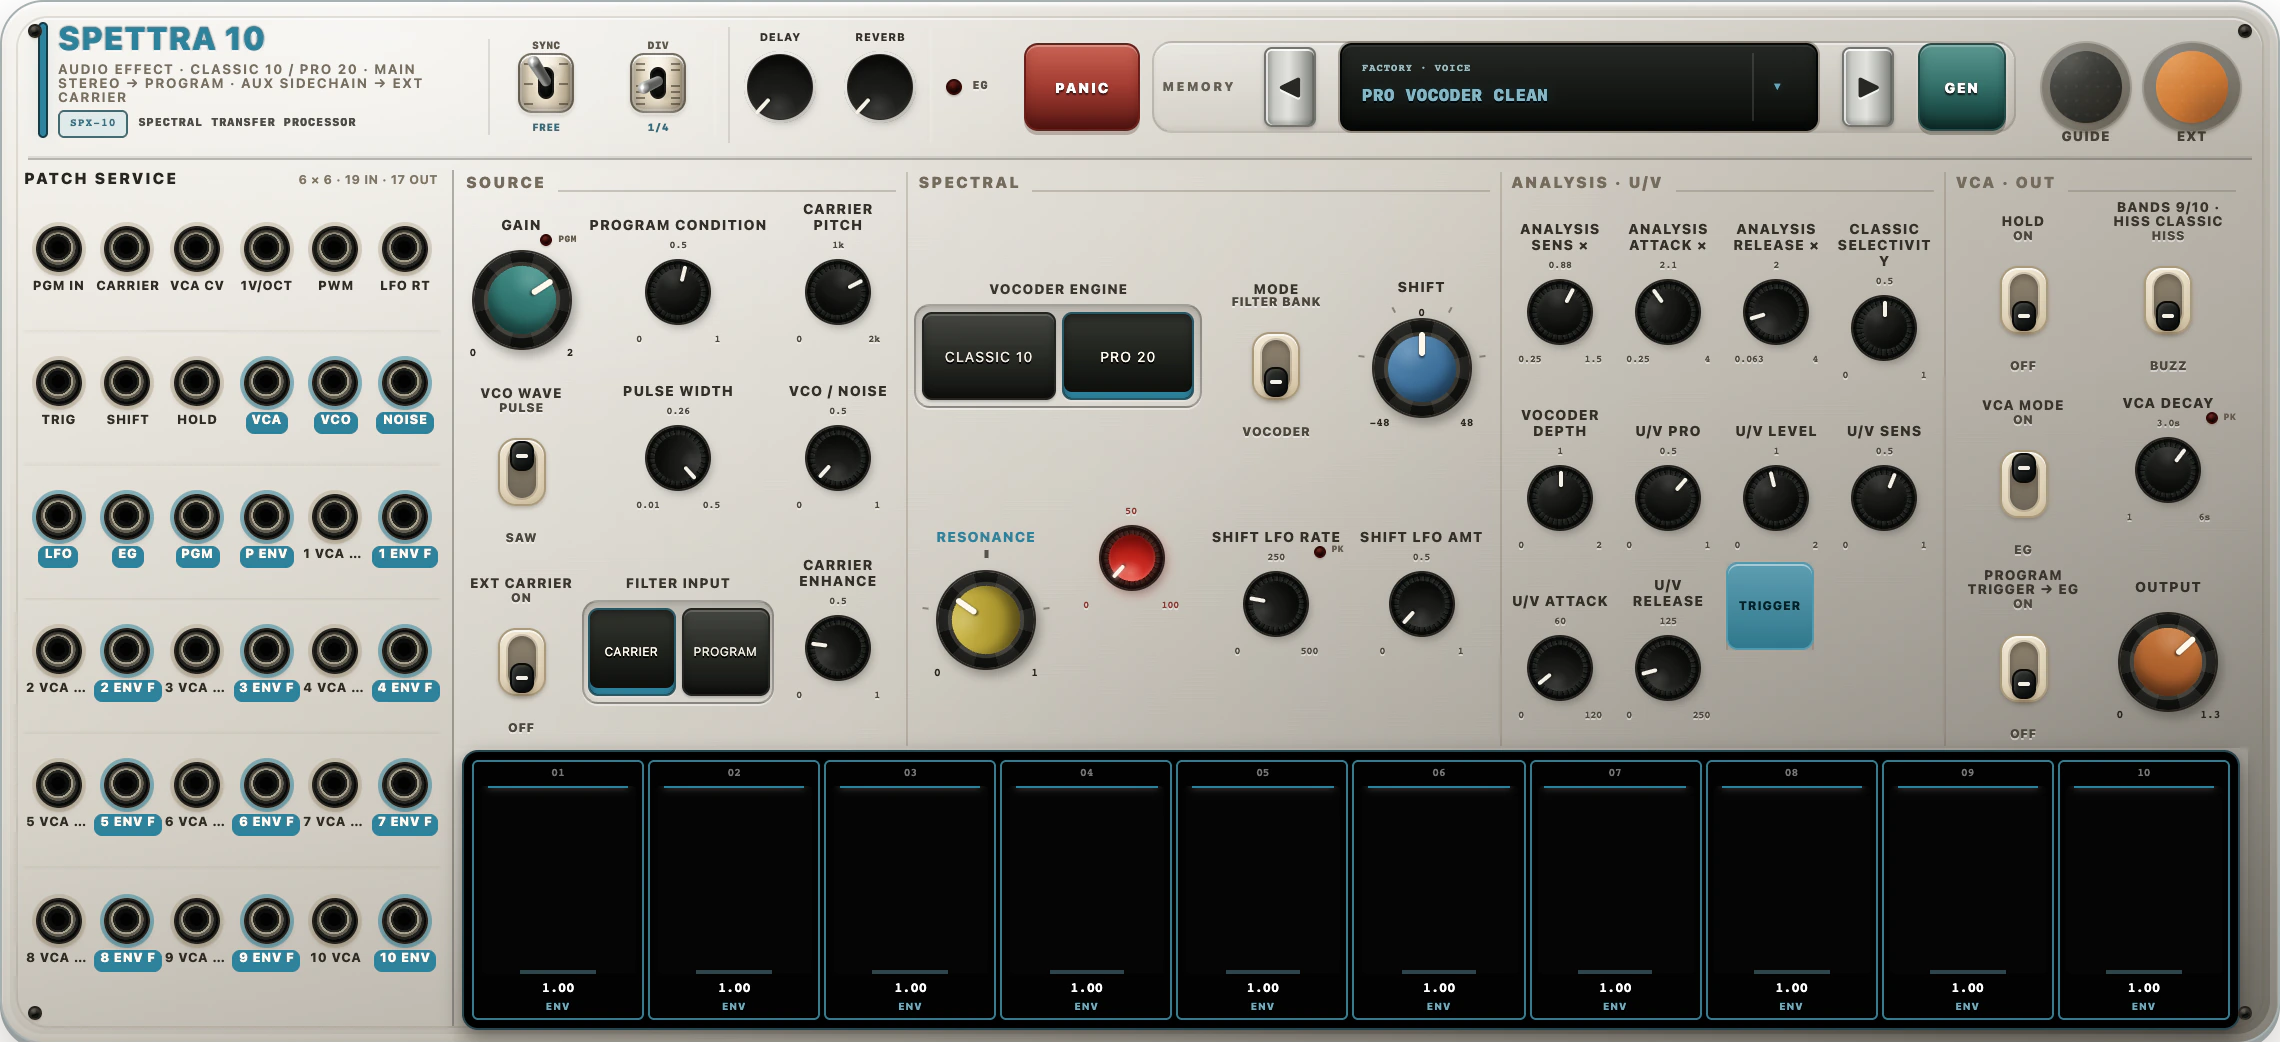Flip the SYNC toggle switch
The image size is (2280, 1046).
(546, 83)
